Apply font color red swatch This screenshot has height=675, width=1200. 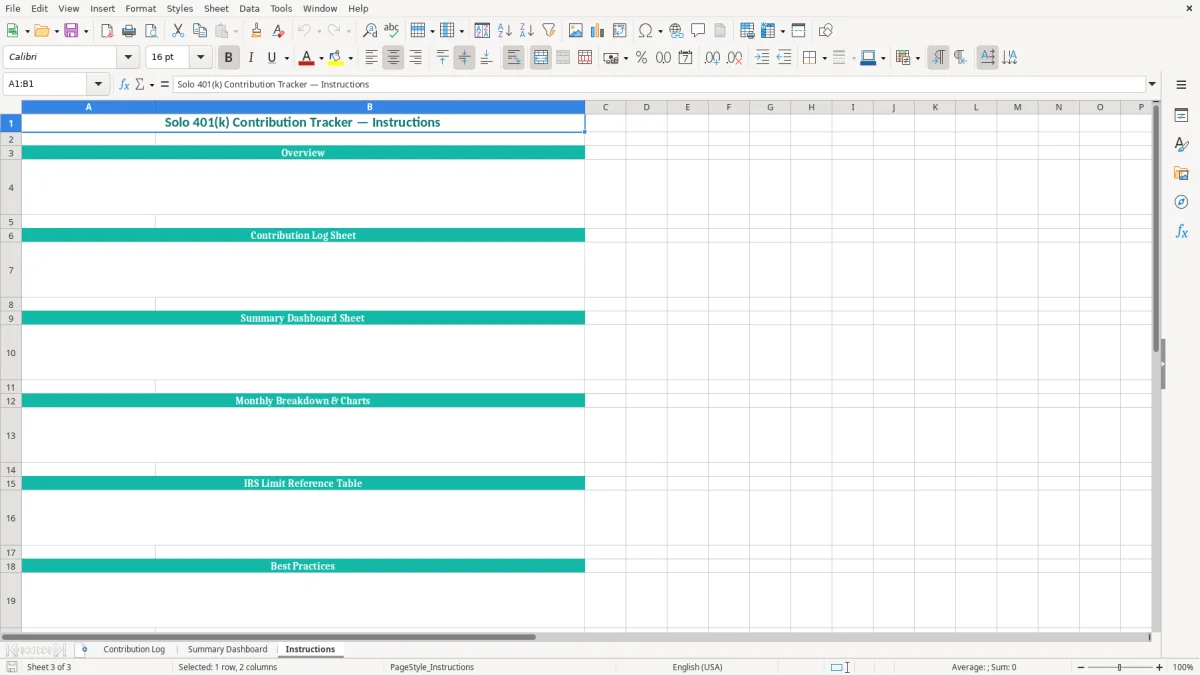(x=307, y=58)
